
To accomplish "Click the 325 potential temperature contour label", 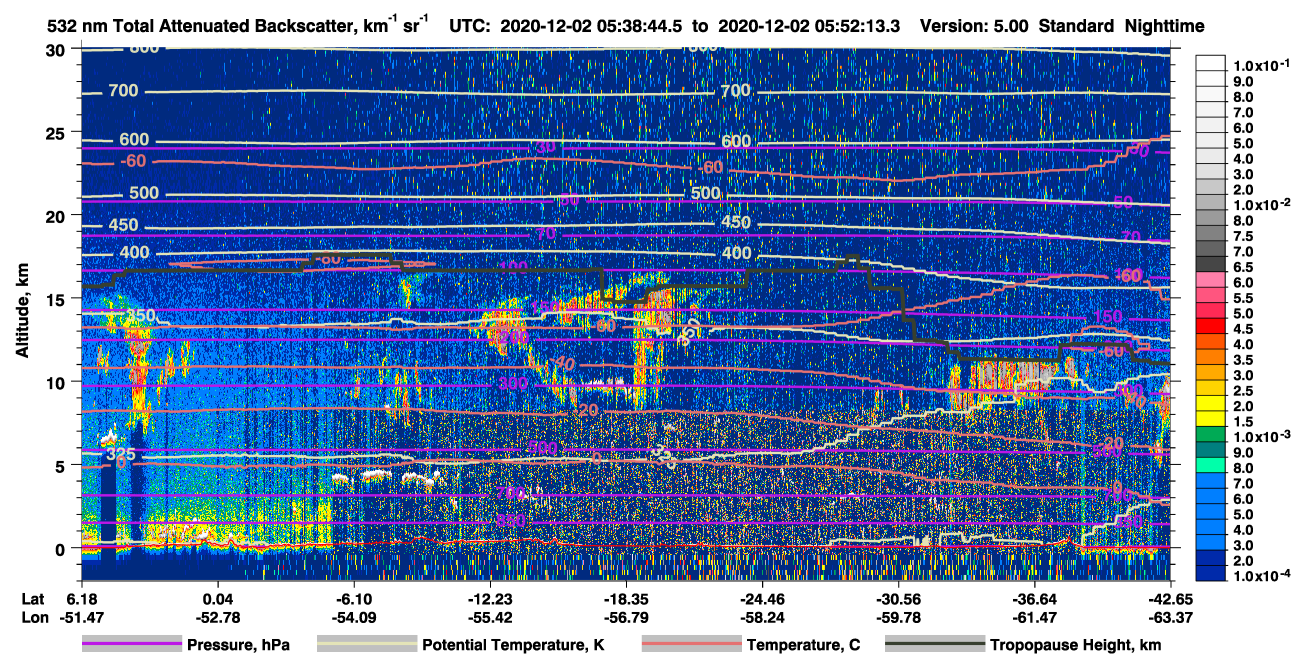I will point(119,455).
